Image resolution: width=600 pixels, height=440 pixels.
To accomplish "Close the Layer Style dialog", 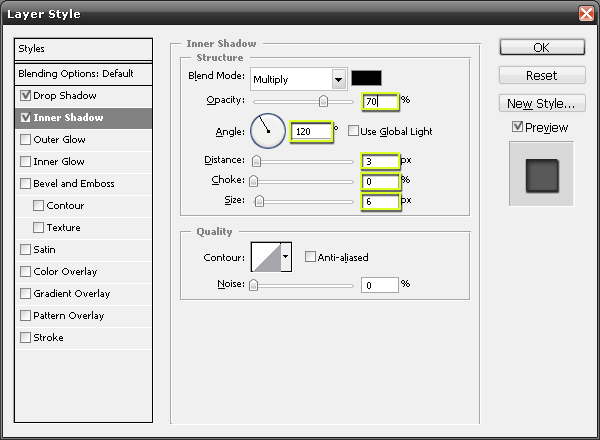I will coord(586,14).
